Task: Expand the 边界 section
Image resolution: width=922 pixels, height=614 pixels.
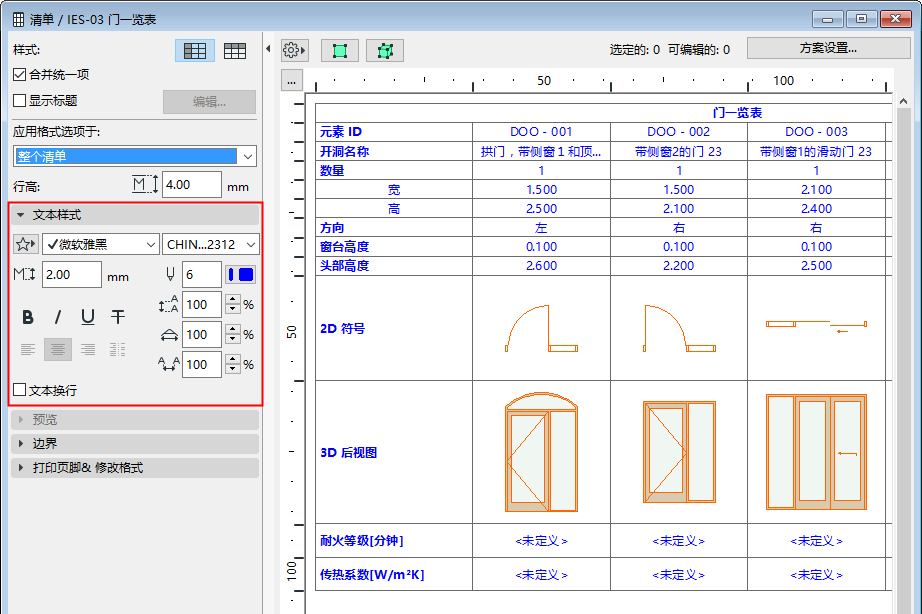Action: click(x=135, y=443)
